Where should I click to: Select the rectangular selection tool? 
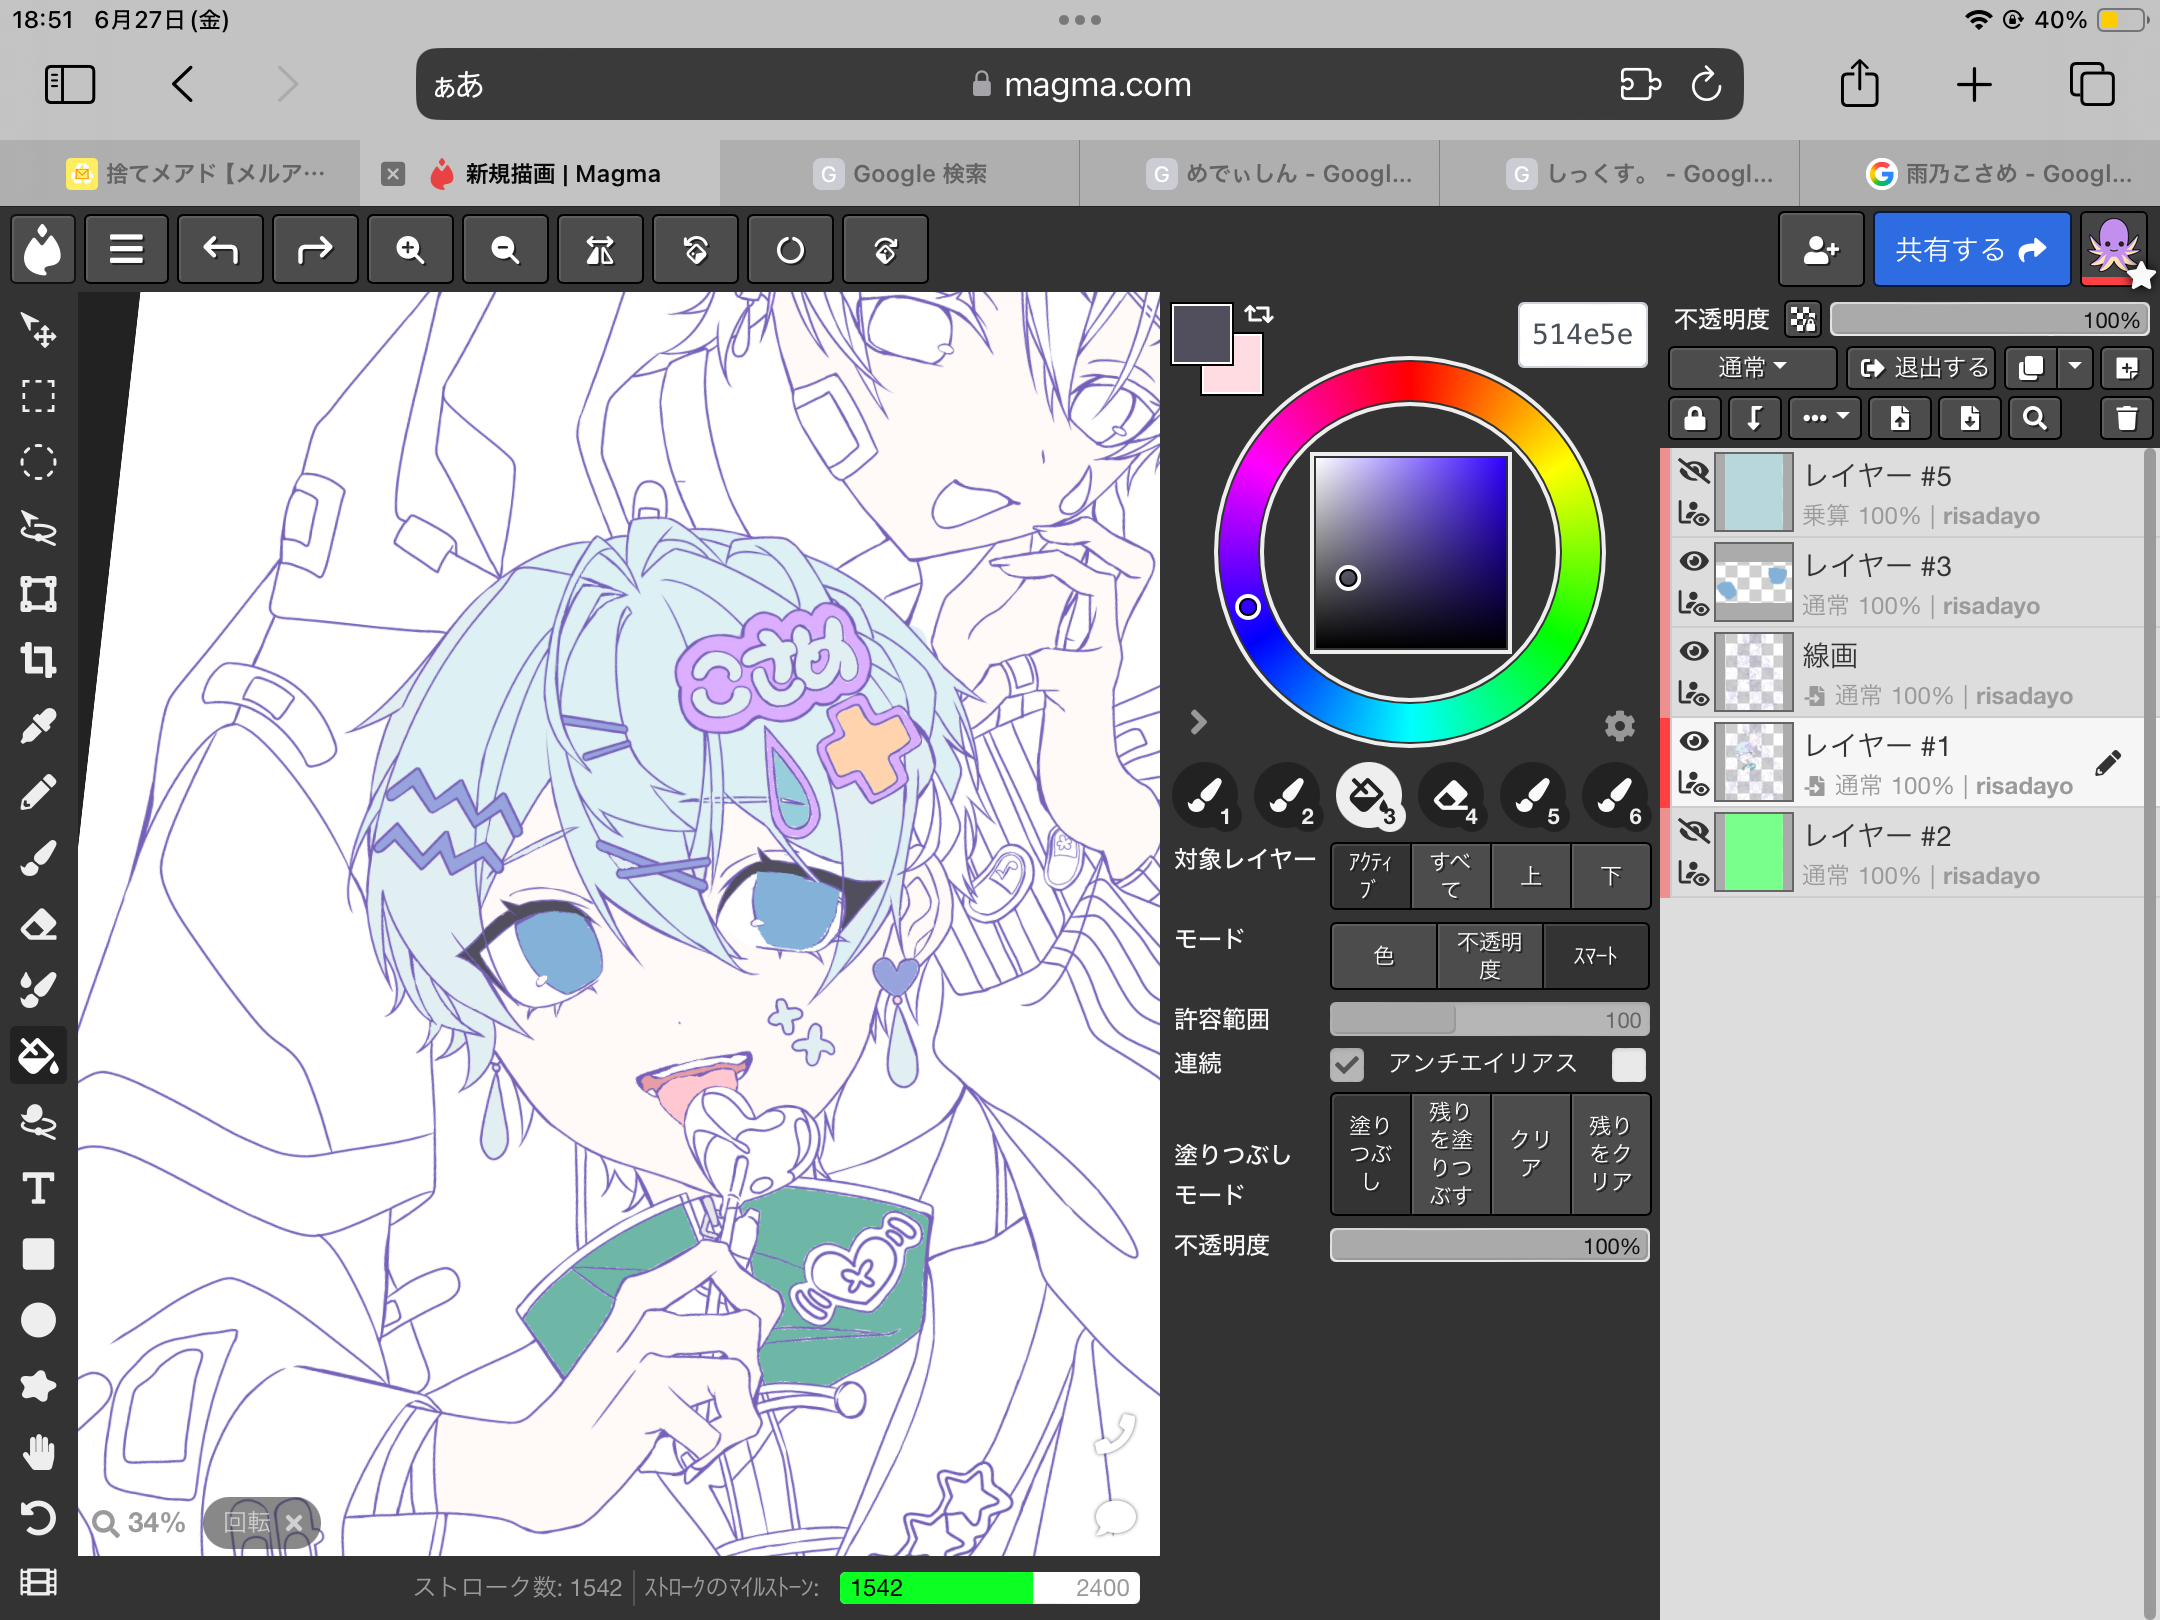pyautogui.click(x=38, y=396)
